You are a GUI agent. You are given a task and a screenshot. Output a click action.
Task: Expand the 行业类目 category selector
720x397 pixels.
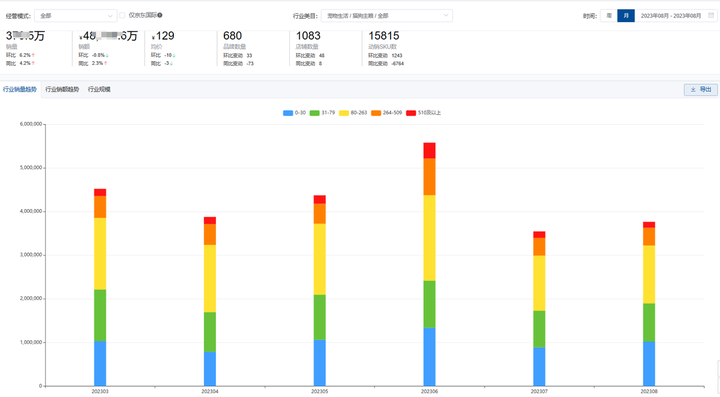click(x=387, y=16)
